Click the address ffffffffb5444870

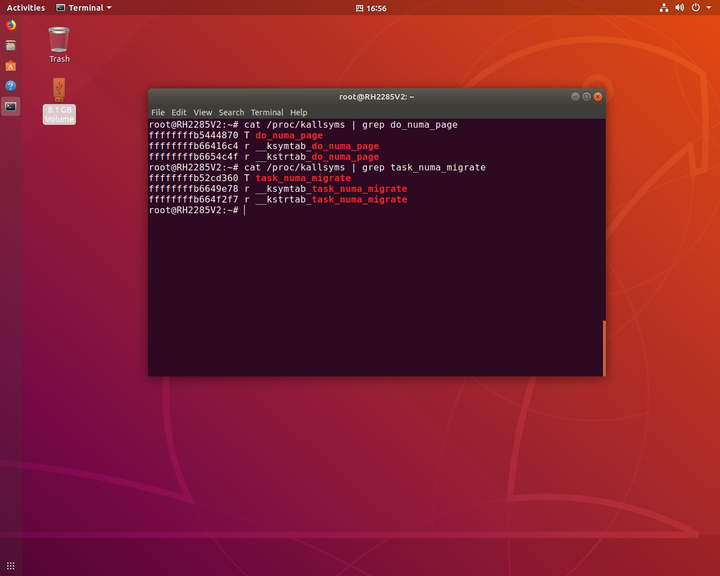(x=193, y=136)
